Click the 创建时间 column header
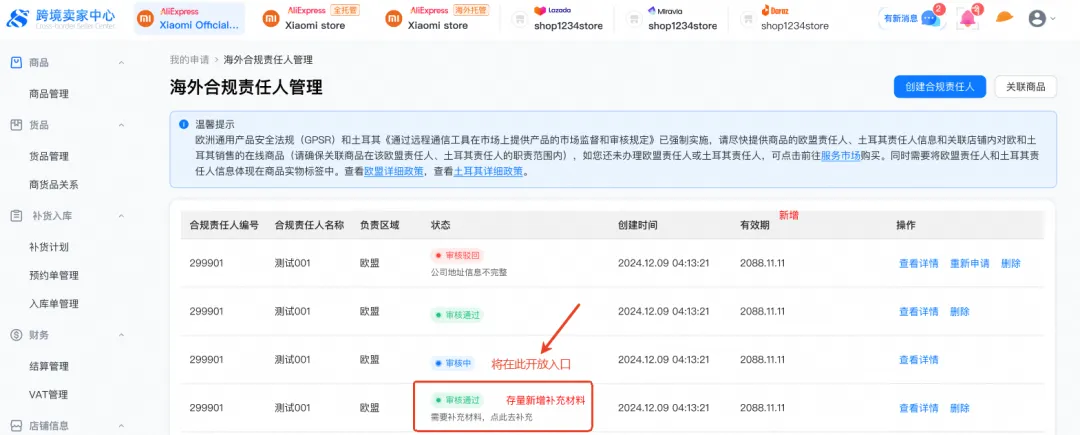The height and width of the screenshot is (435, 1080). (x=638, y=225)
